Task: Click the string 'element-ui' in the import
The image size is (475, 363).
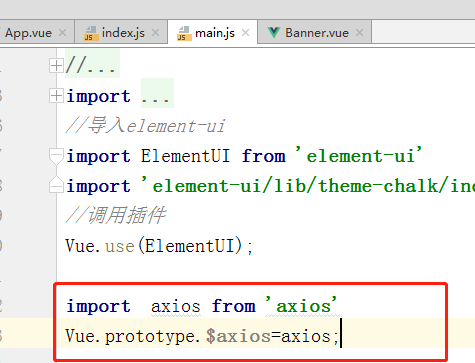Action: click(x=358, y=155)
